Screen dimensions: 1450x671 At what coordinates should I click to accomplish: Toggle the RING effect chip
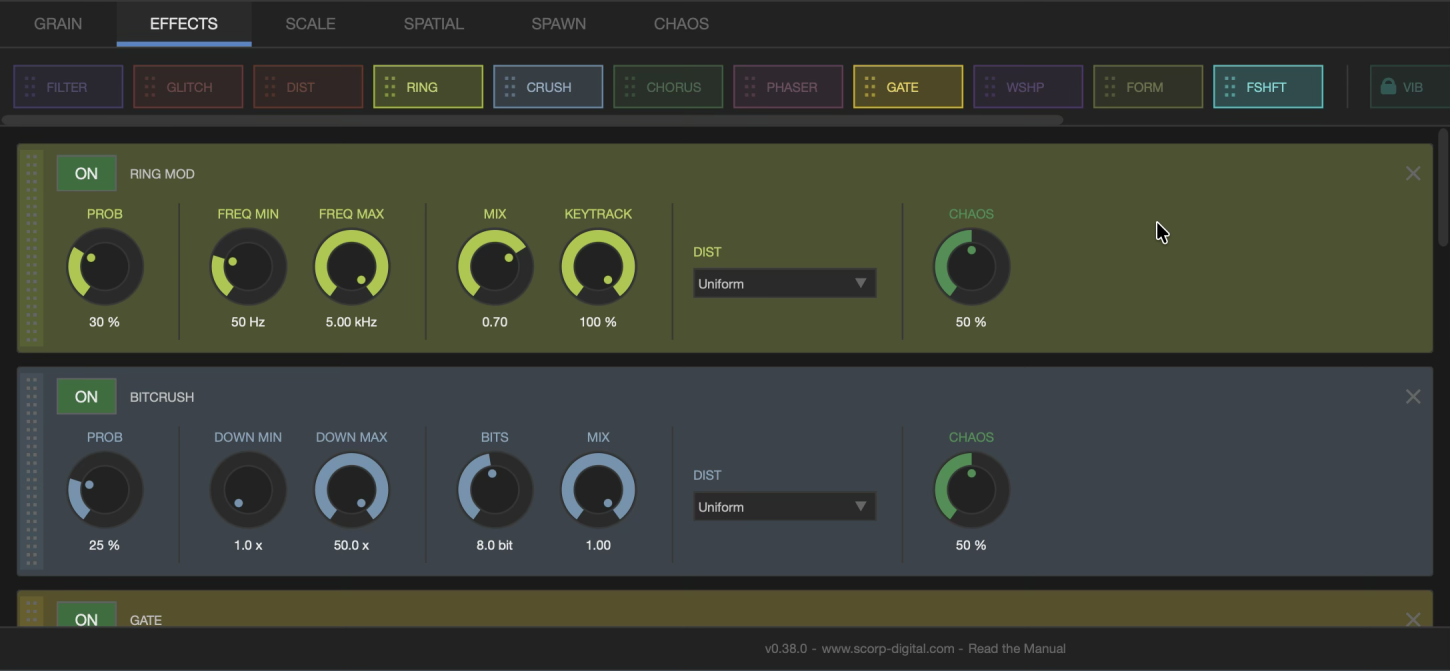(x=428, y=87)
